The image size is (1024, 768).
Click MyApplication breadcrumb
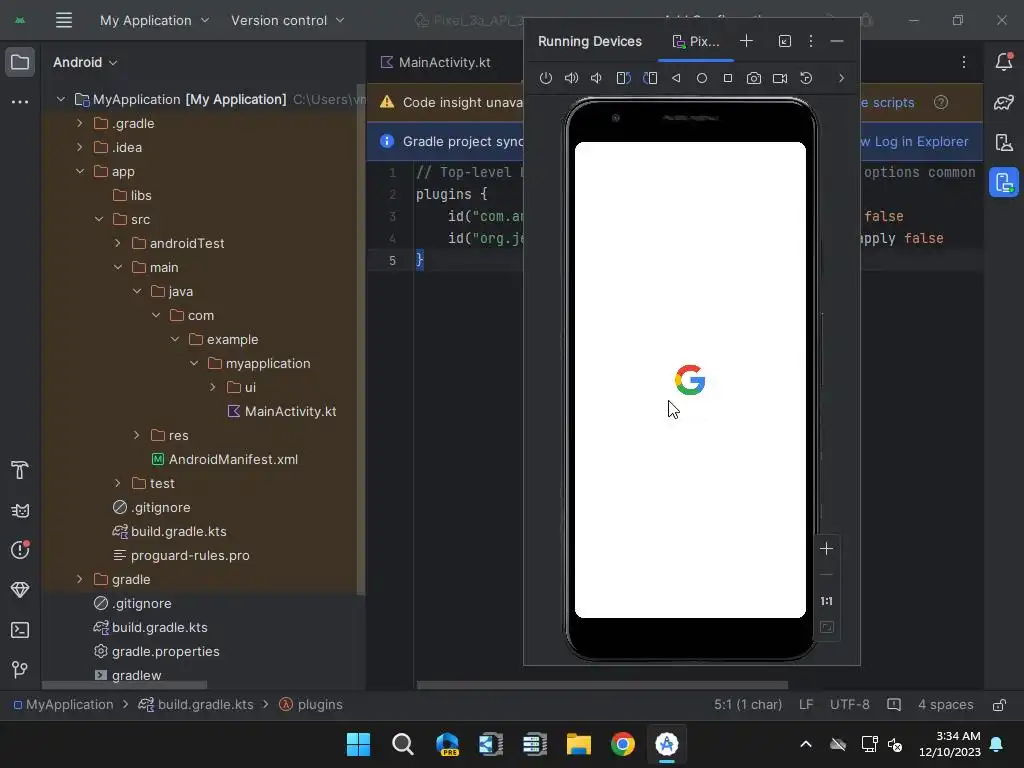(x=63, y=705)
